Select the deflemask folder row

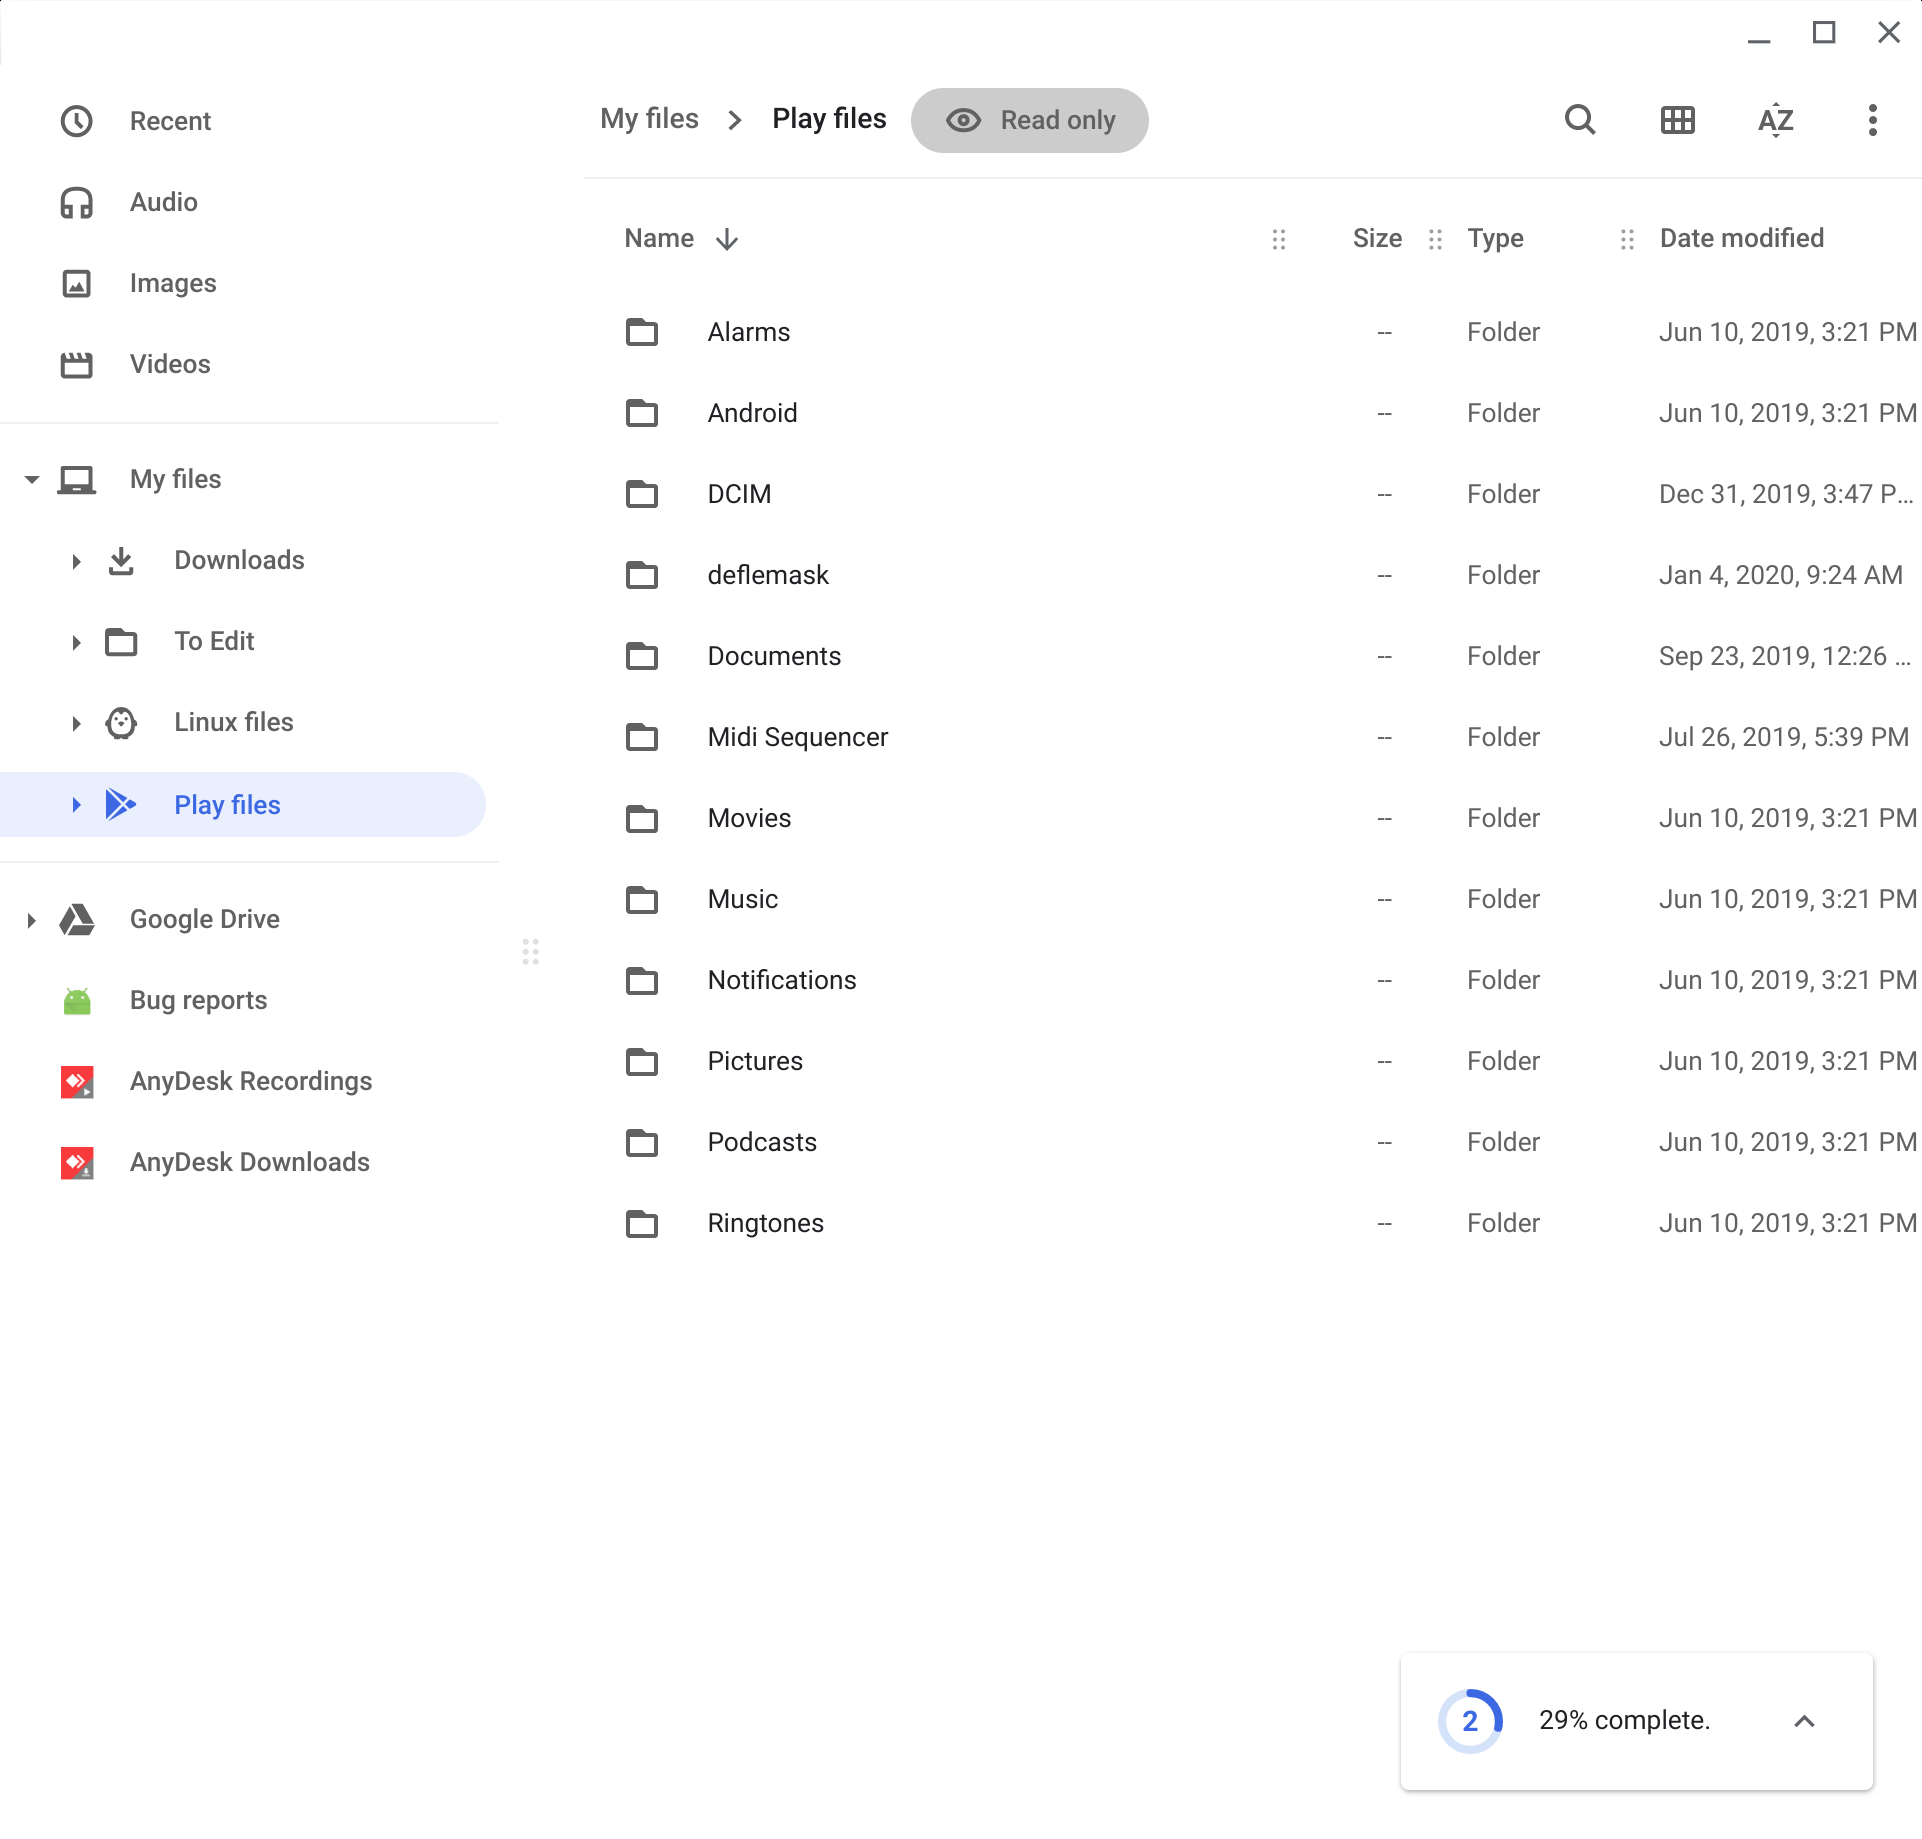768,575
